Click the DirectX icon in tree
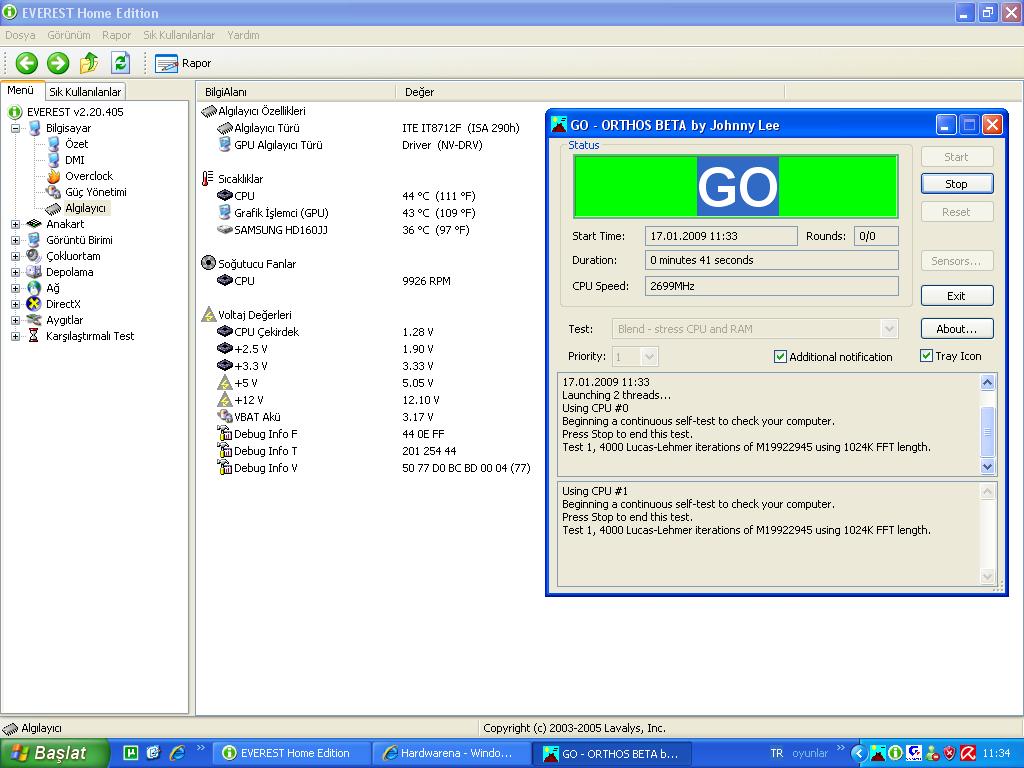Image resolution: width=1024 pixels, height=768 pixels. pos(34,304)
